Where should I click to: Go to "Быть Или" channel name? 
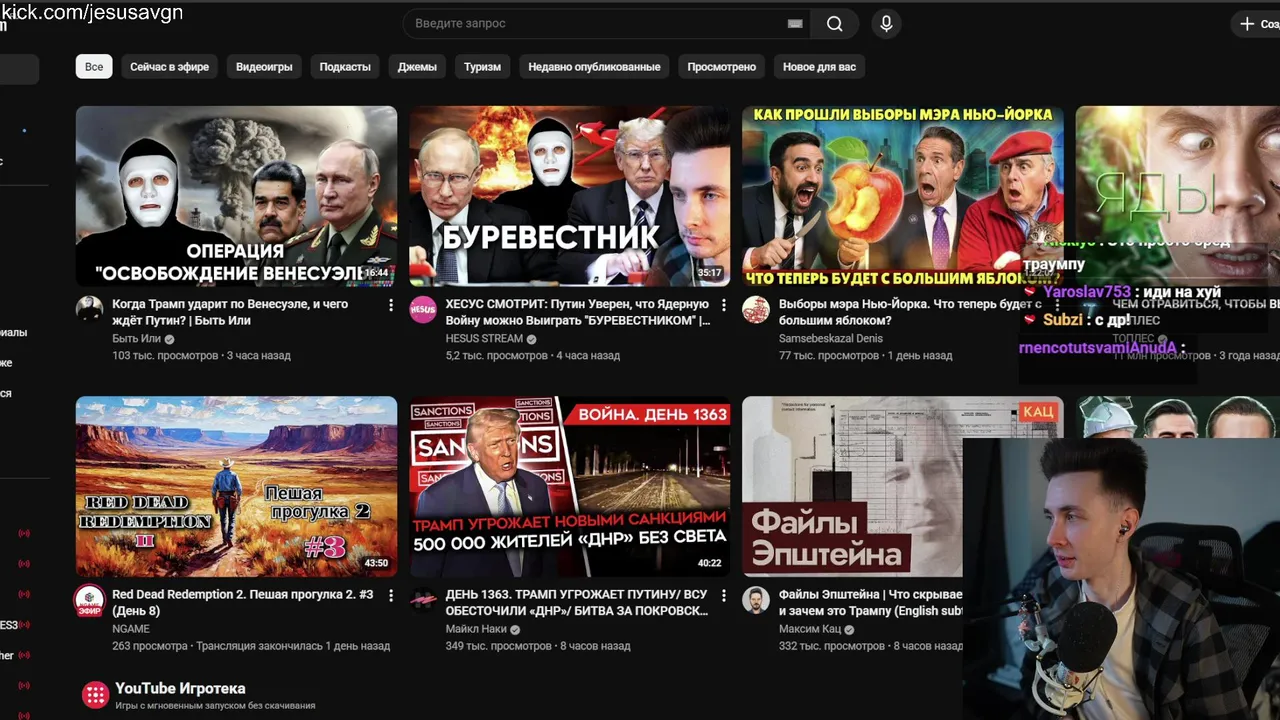136,339
